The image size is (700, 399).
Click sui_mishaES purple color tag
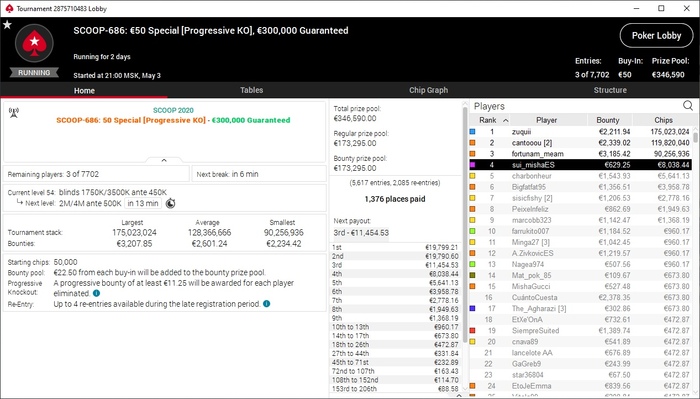472,165
